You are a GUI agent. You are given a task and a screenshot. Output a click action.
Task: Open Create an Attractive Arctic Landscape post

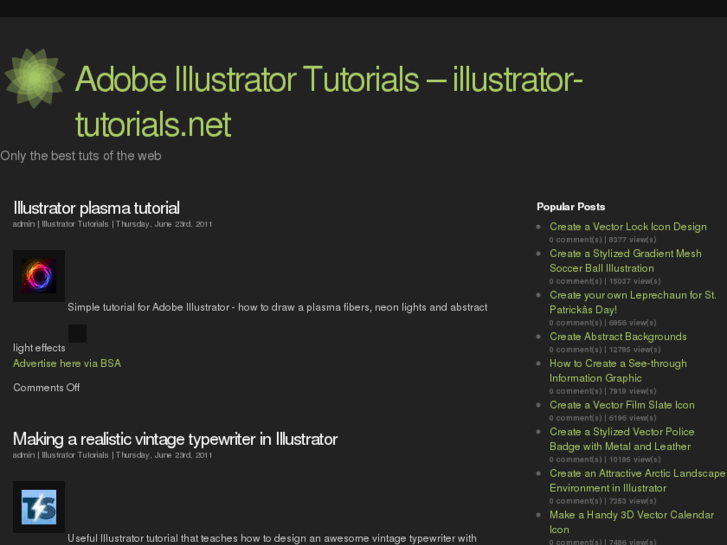pyautogui.click(x=637, y=481)
